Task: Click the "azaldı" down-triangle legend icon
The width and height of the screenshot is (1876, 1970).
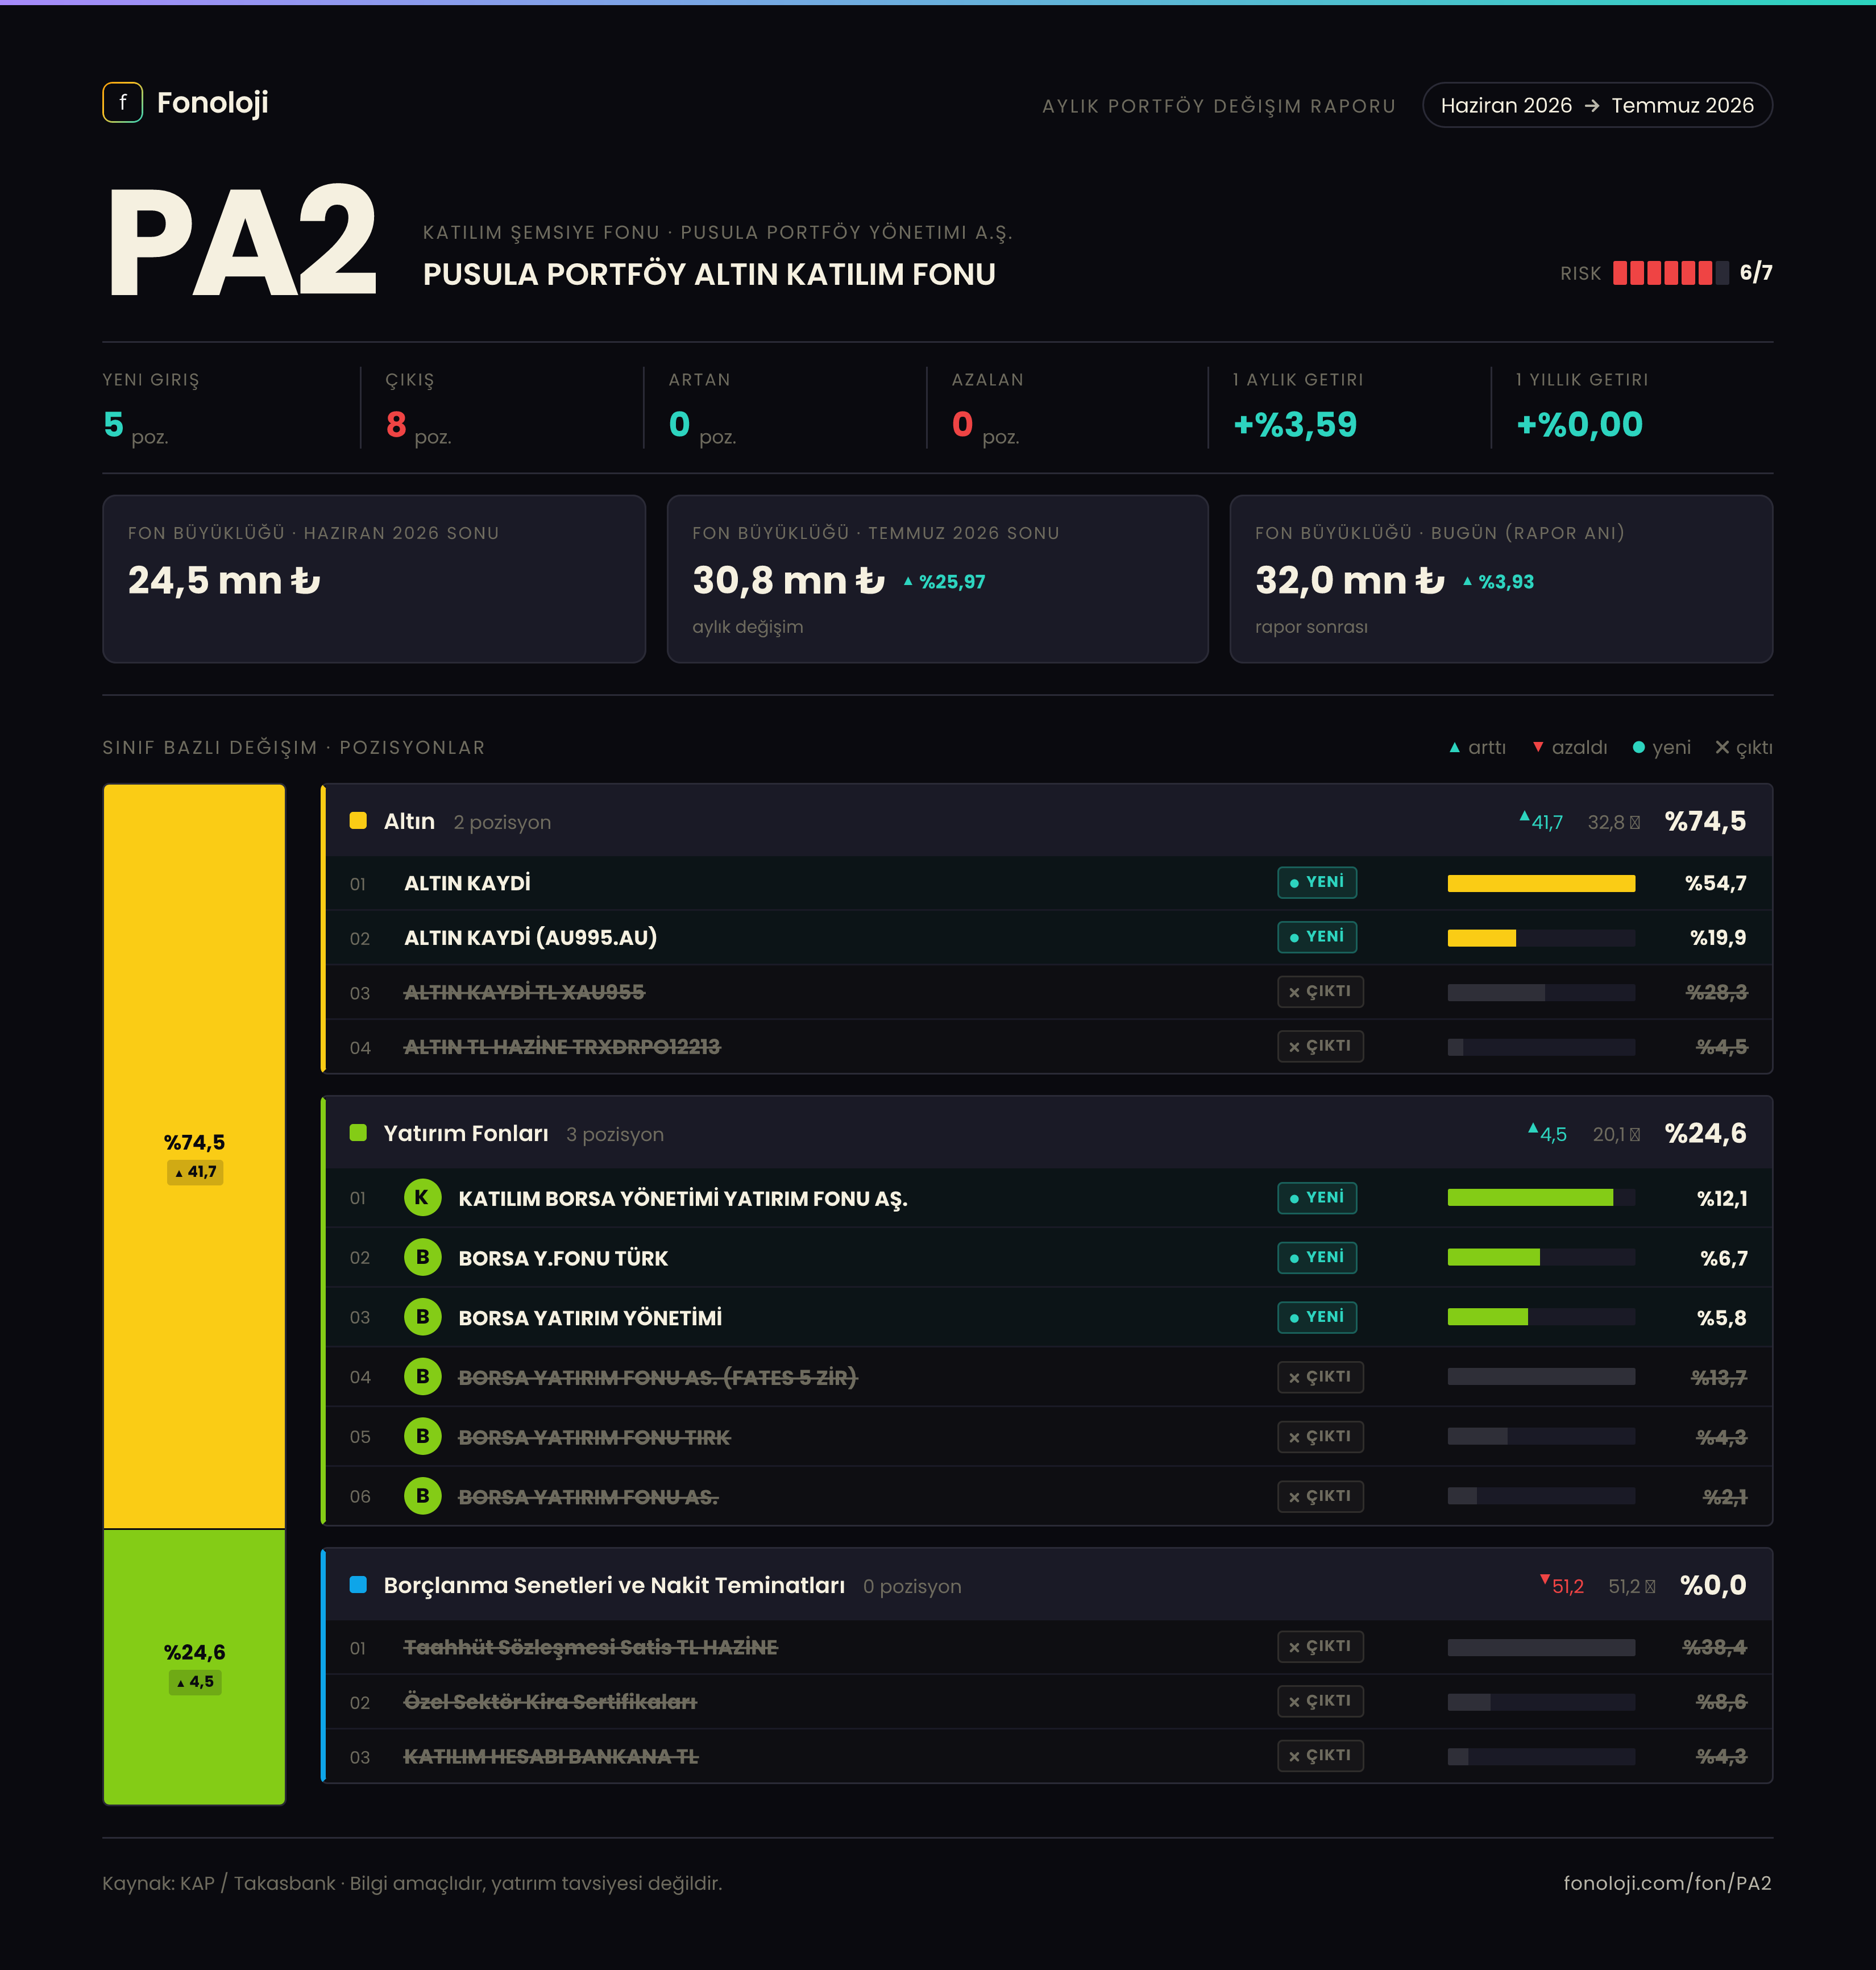Action: [1538, 748]
